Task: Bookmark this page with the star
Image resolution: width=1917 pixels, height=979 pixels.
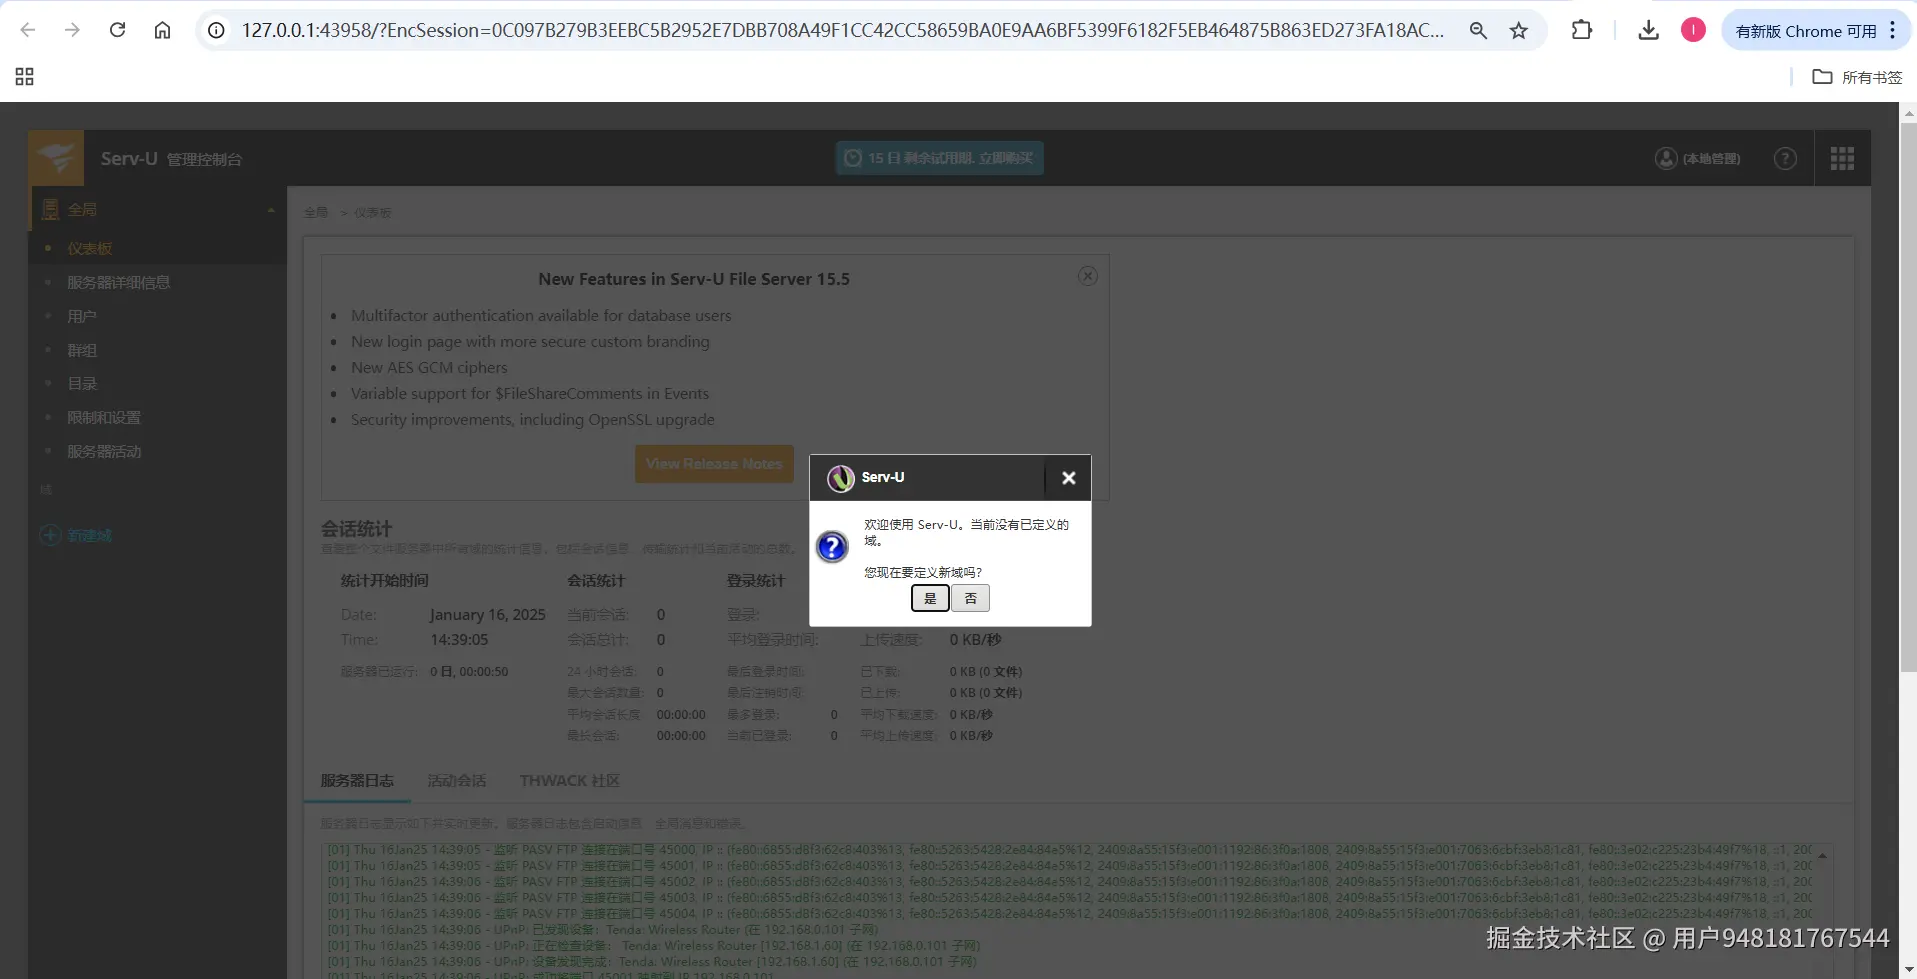Action: pos(1519,30)
